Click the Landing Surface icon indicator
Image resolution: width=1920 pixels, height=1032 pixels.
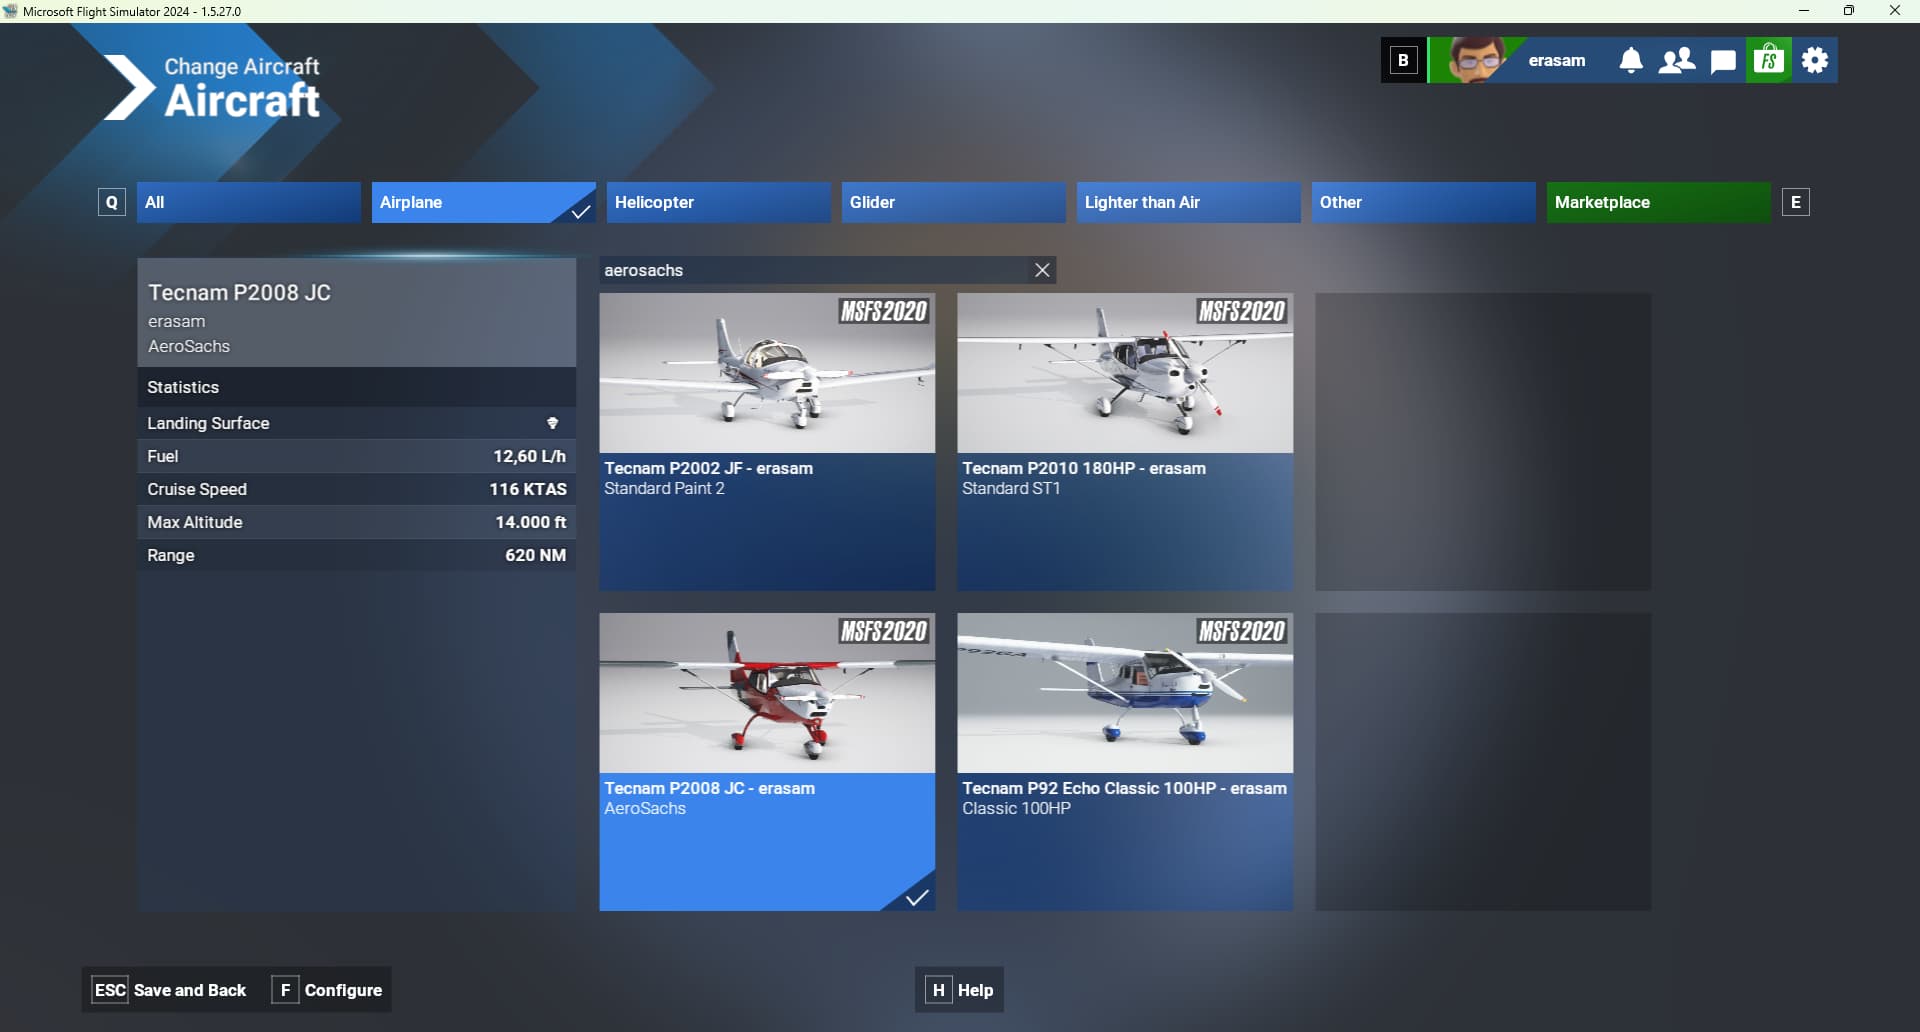(x=552, y=423)
